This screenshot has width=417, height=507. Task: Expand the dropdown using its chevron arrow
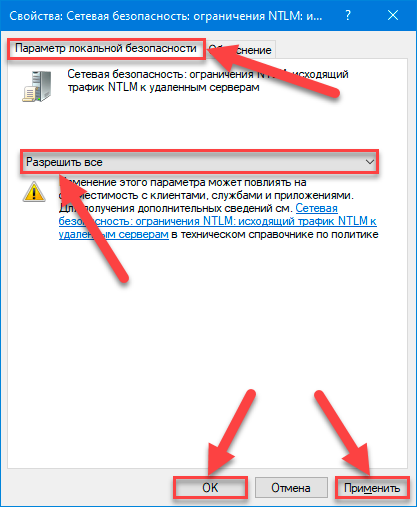pos(369,162)
